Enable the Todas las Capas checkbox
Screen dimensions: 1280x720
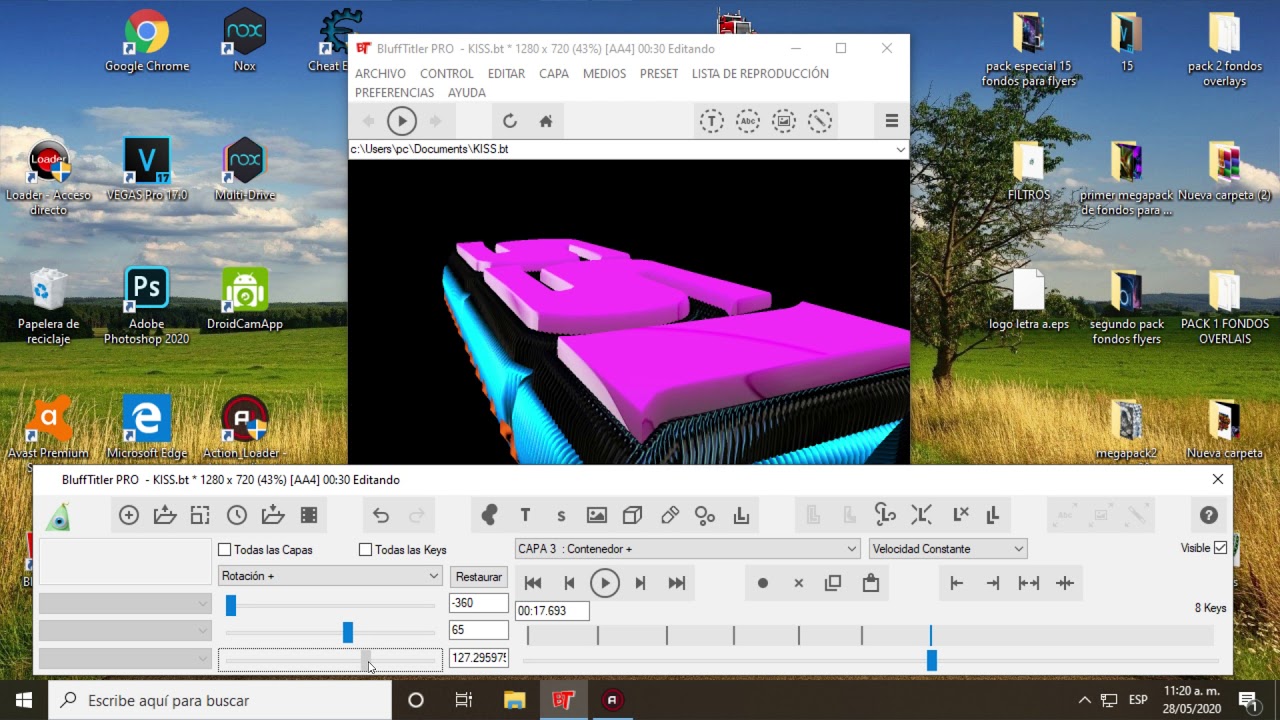(x=225, y=550)
